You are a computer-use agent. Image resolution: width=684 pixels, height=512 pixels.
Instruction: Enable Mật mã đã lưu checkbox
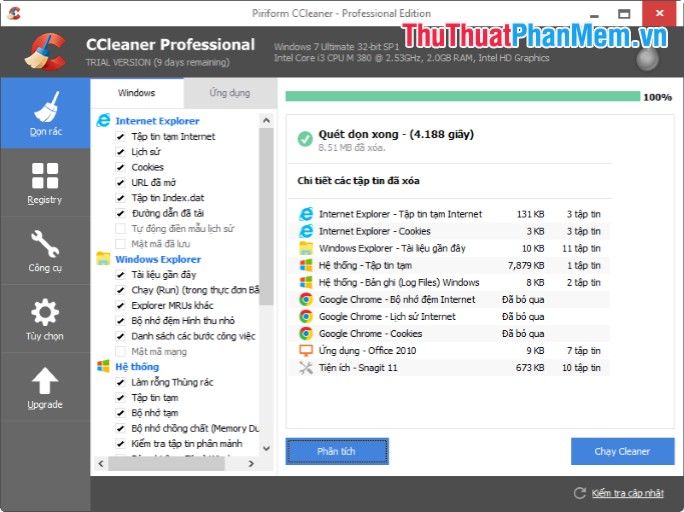pyautogui.click(x=120, y=244)
